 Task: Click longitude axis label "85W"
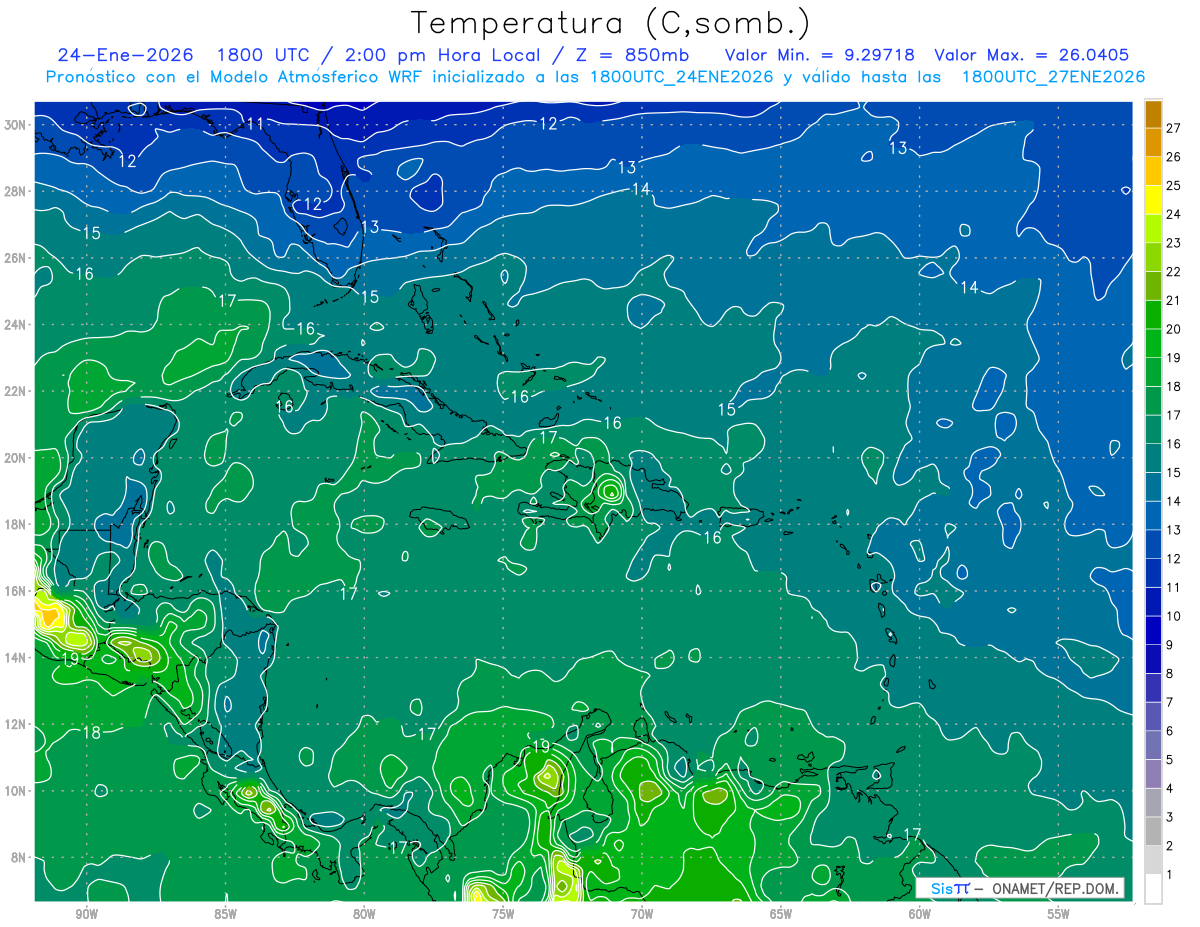[x=225, y=915]
